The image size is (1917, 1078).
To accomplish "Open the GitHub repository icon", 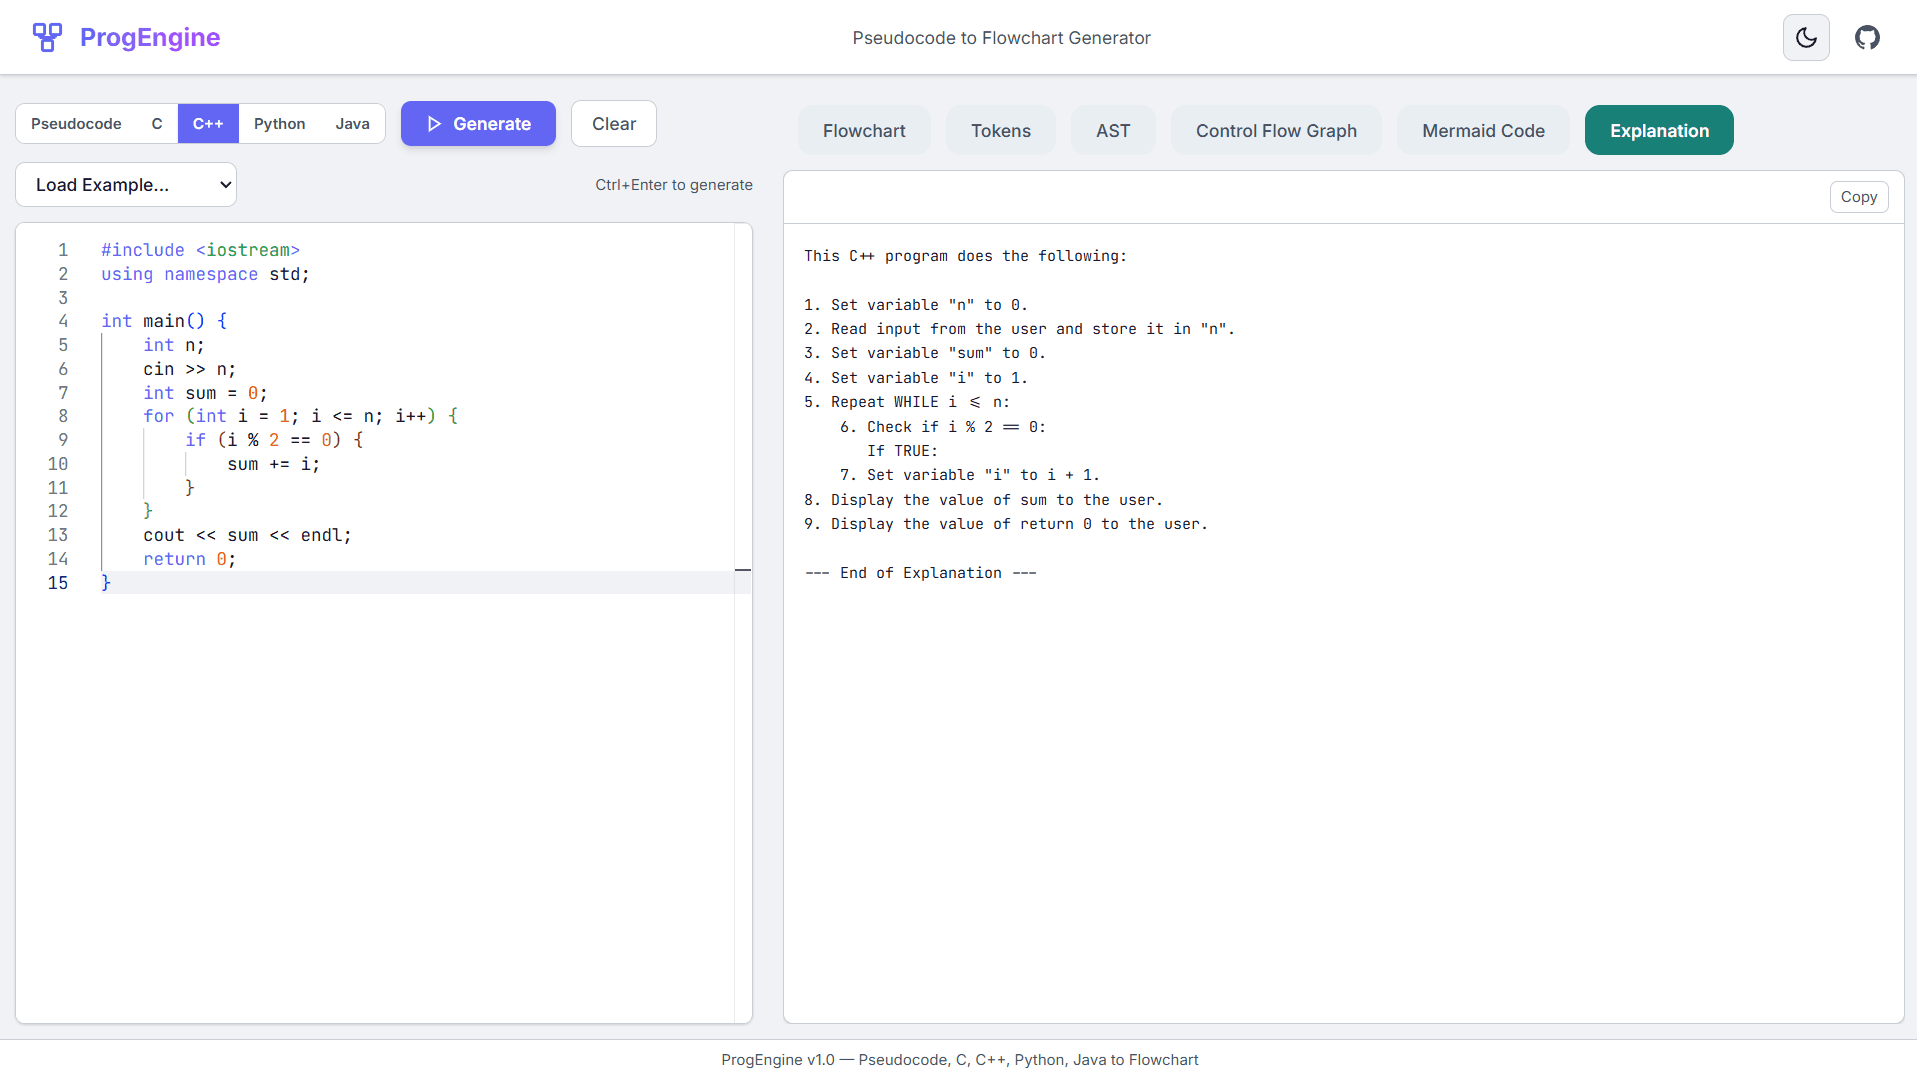I will coord(1867,37).
